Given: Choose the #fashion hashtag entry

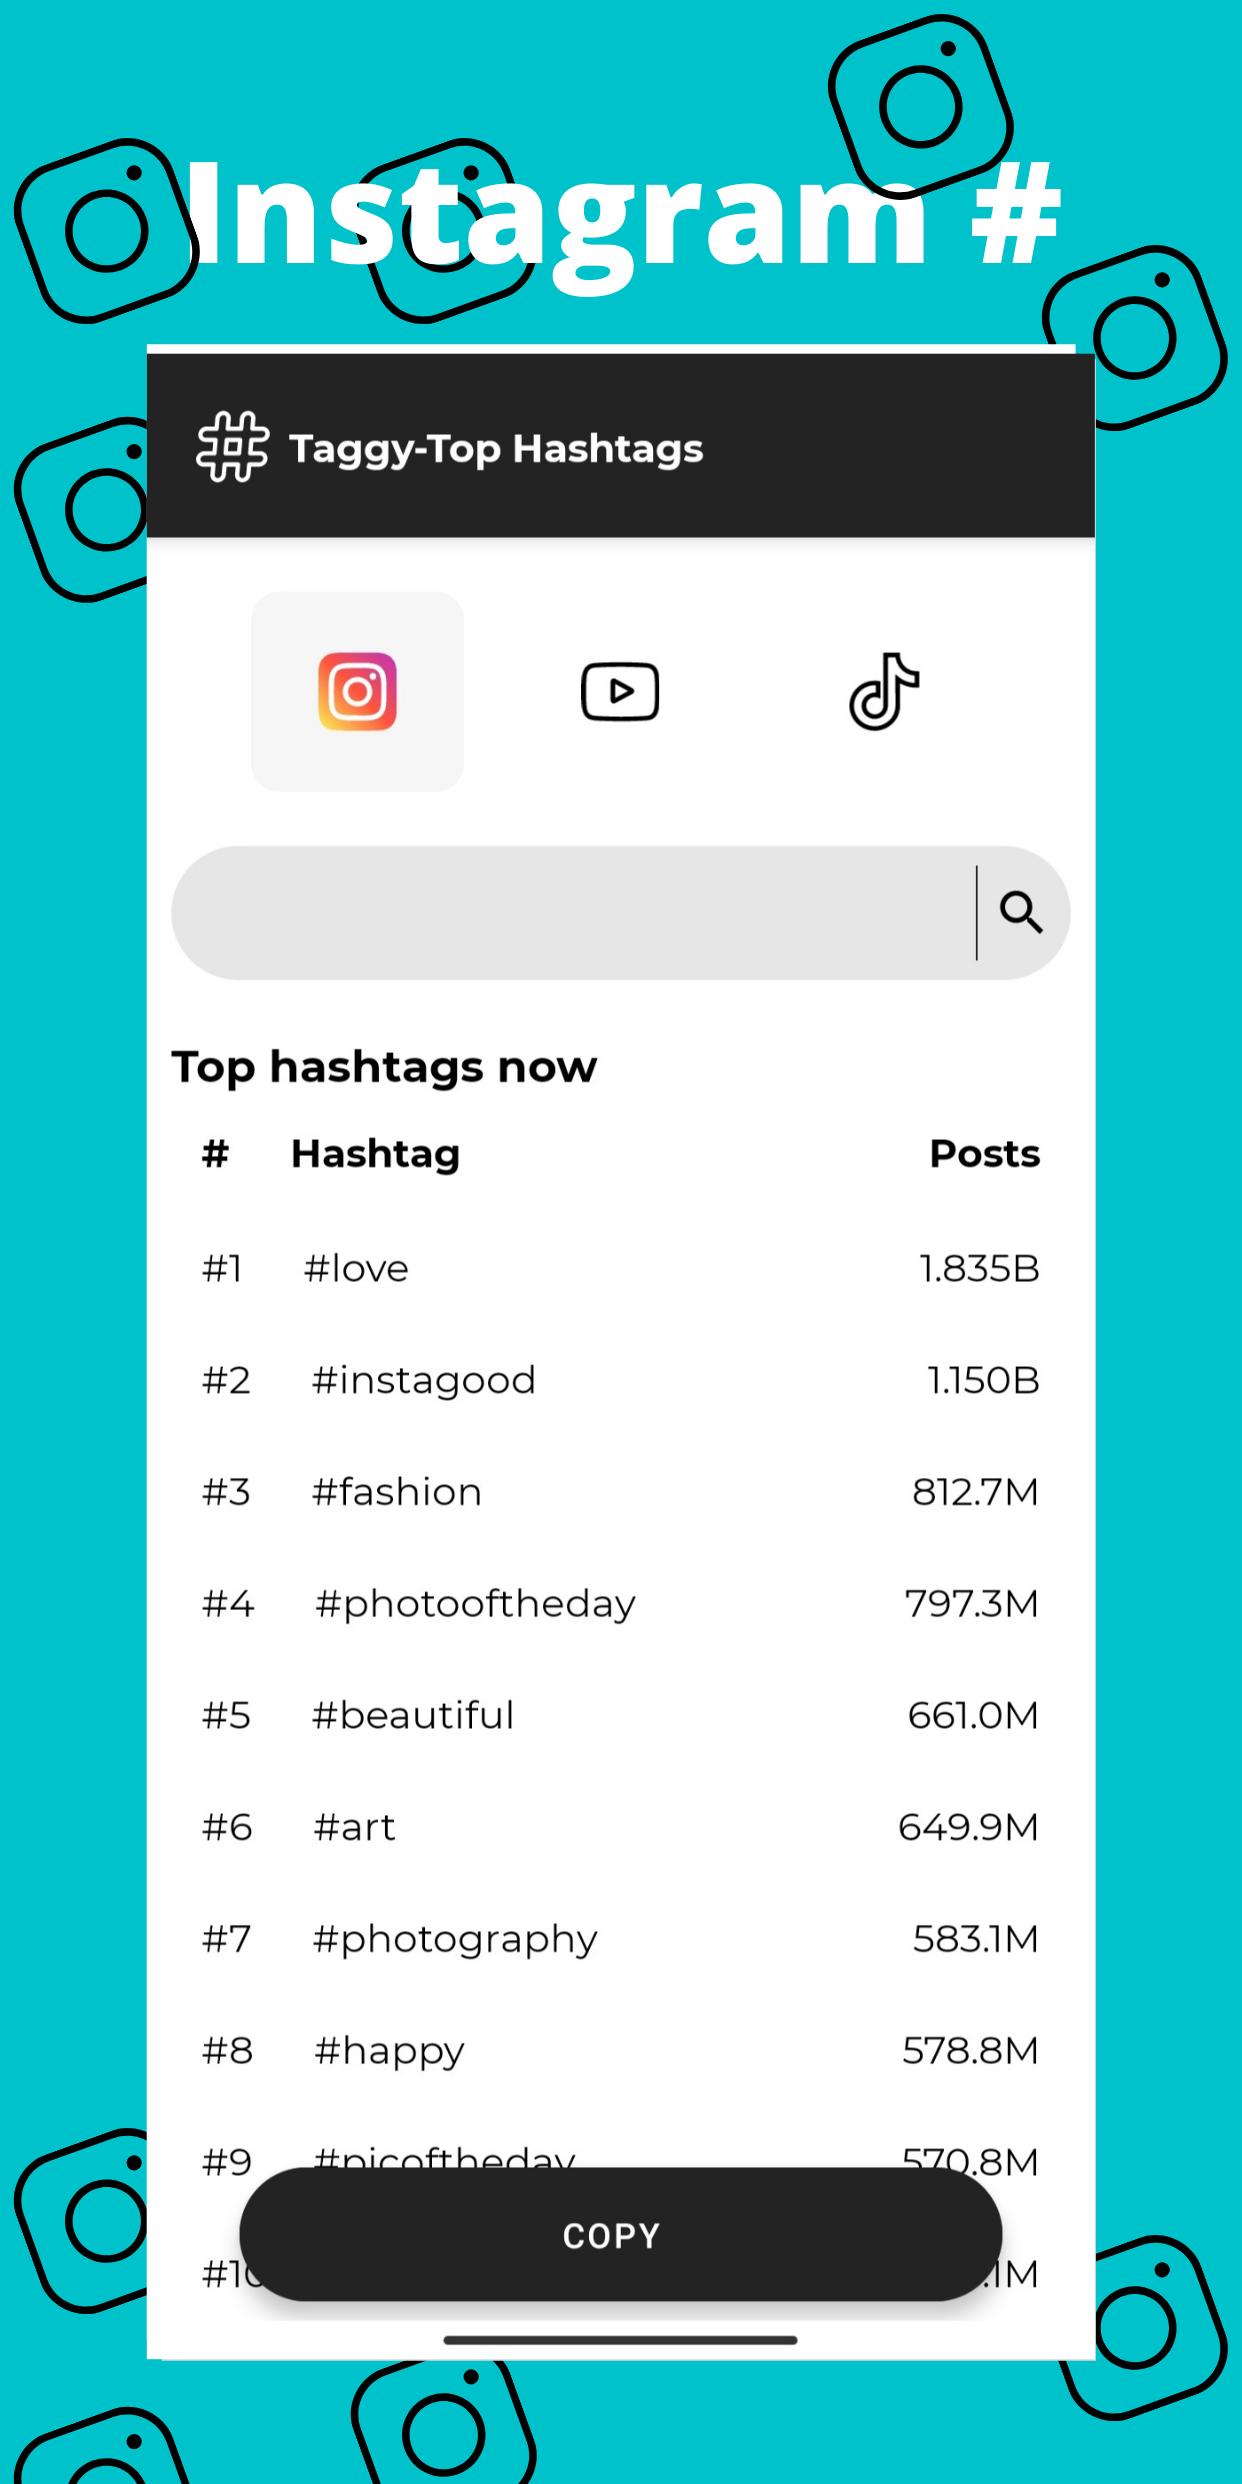Looking at the screenshot, I should pos(620,1492).
